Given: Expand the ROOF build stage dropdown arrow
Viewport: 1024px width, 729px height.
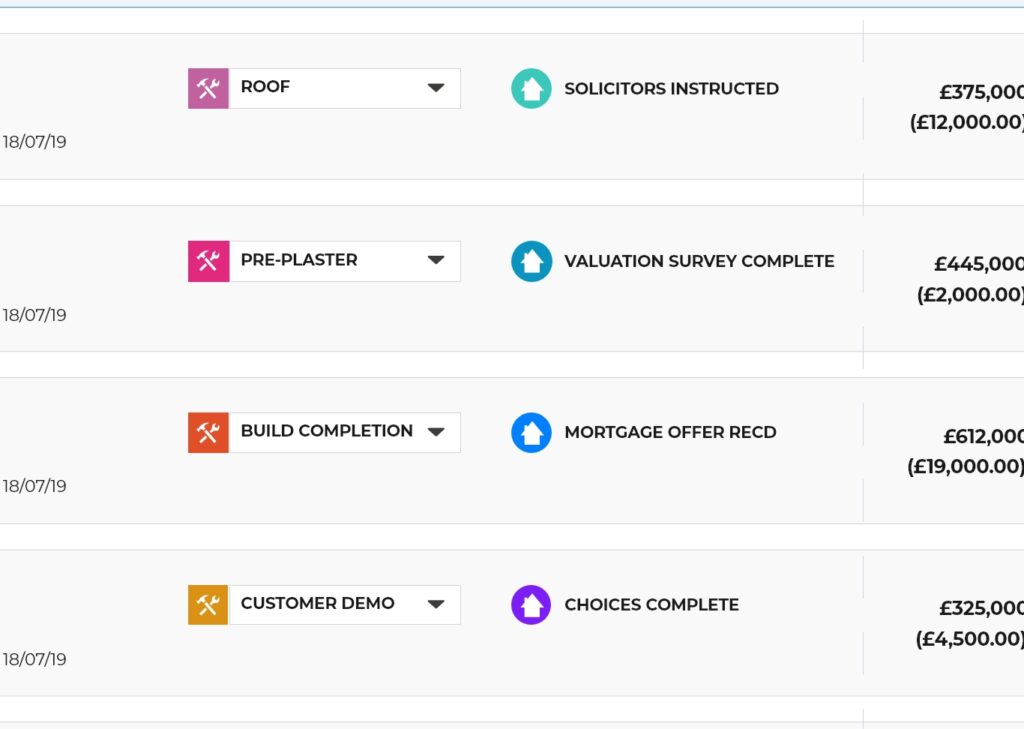Looking at the screenshot, I should [x=436, y=88].
